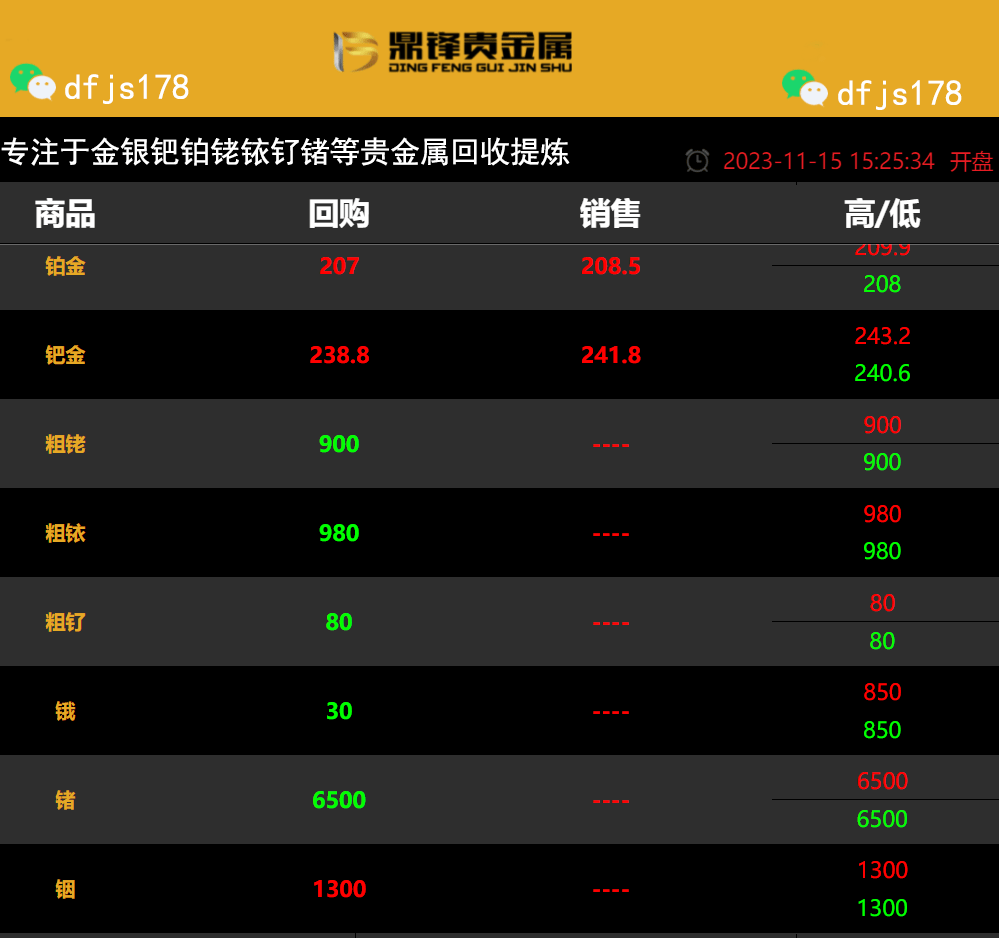The height and width of the screenshot is (938, 999).
Task: Open the 商品 column header
Action: pyautogui.click(x=65, y=213)
